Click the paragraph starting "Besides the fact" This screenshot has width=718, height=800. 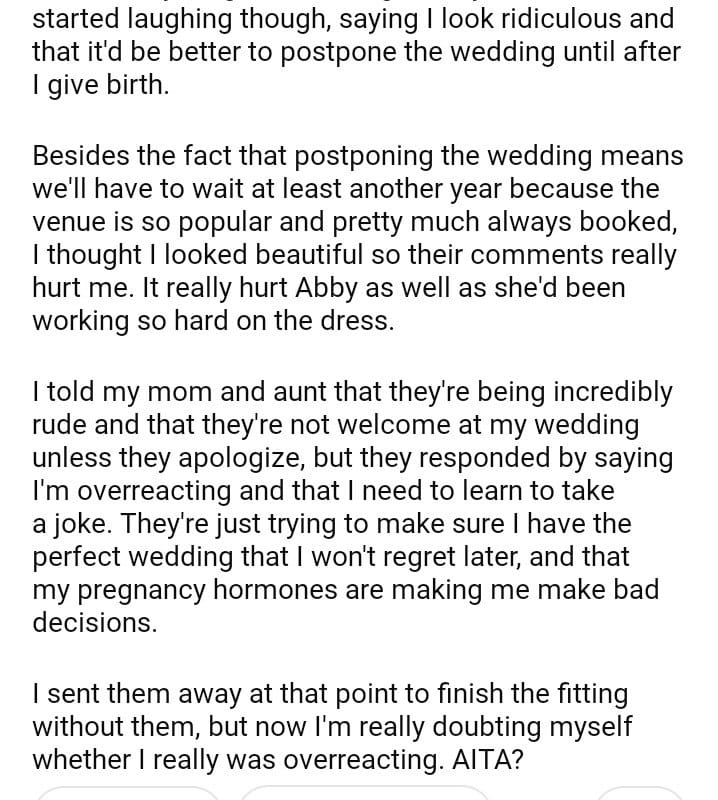pyautogui.click(x=356, y=238)
